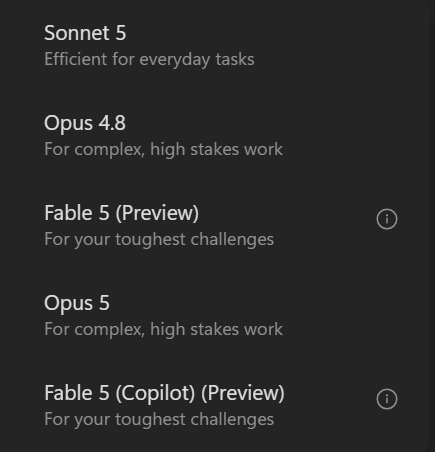
Task: Click the '(Copilot)' text in the last entry
Action: pyautogui.click(x=155, y=393)
